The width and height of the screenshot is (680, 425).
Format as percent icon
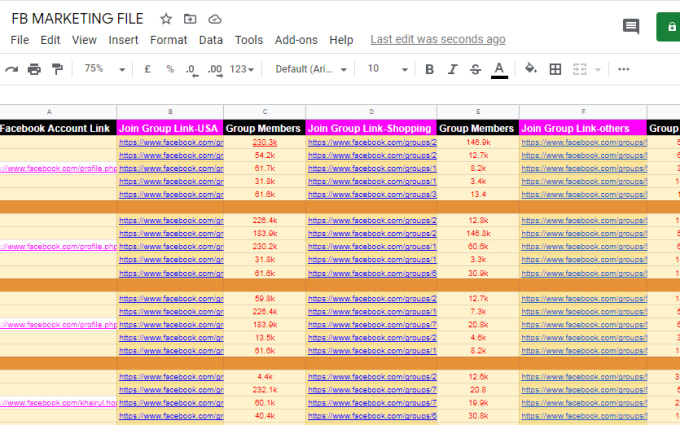170,69
